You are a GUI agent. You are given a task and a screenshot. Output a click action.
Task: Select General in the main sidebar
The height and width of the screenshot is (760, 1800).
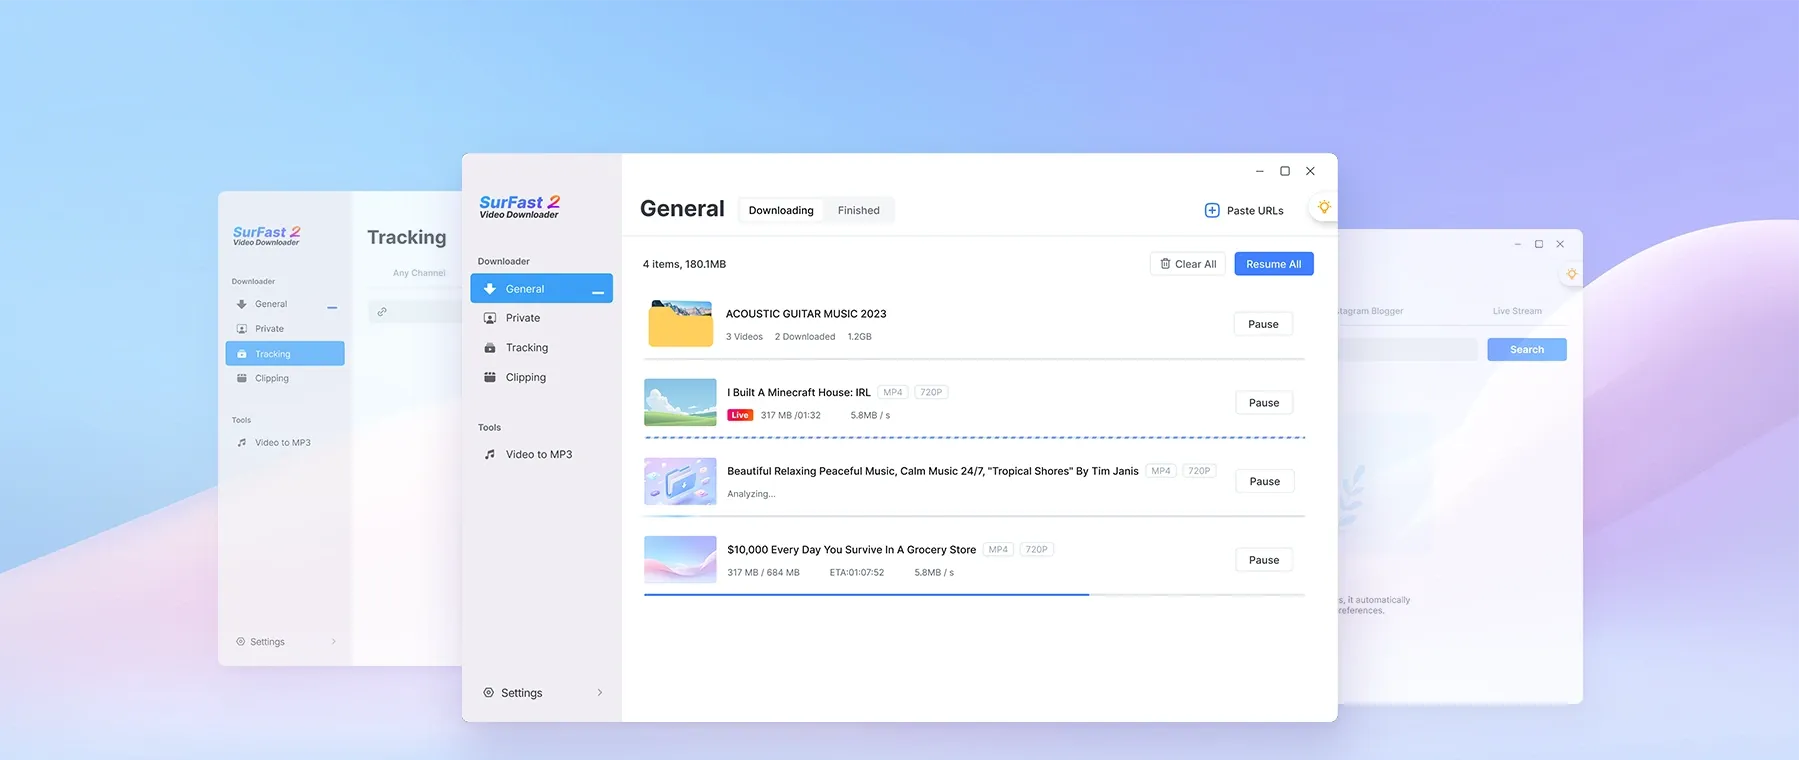coord(525,289)
